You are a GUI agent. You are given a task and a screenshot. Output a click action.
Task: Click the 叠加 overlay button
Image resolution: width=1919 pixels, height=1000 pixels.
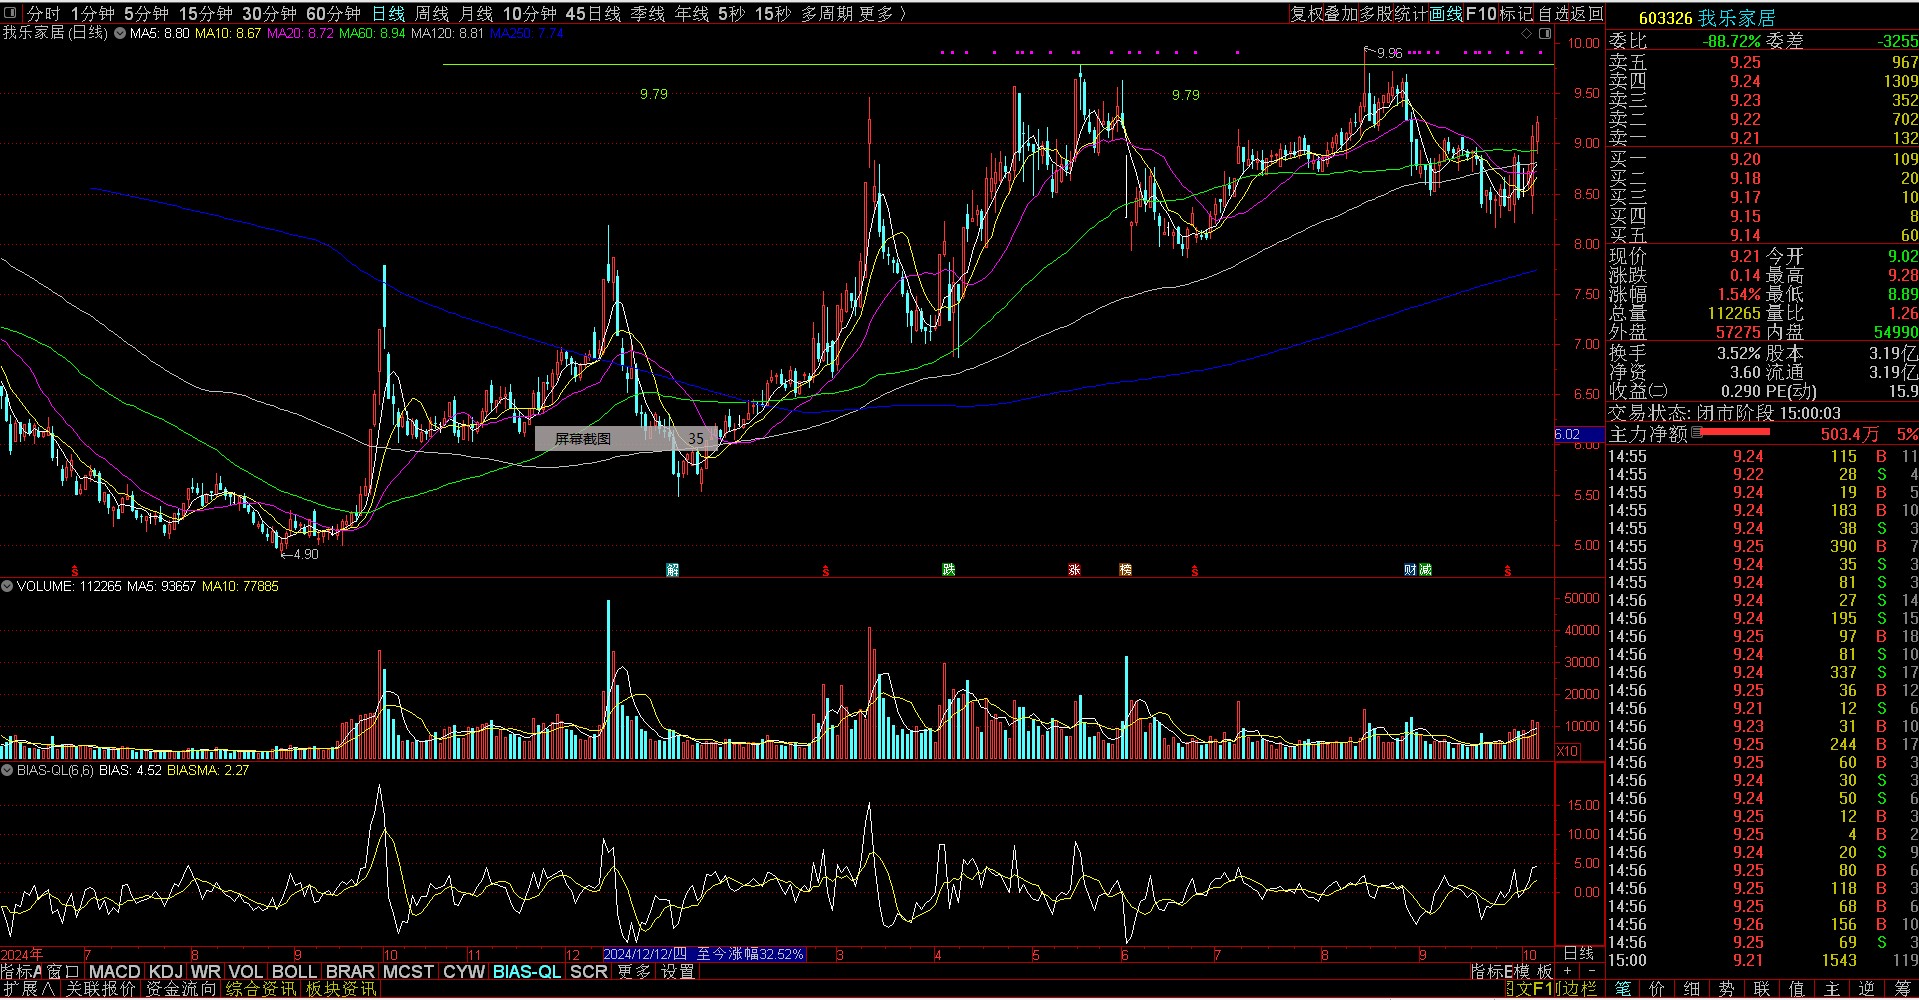point(1342,14)
